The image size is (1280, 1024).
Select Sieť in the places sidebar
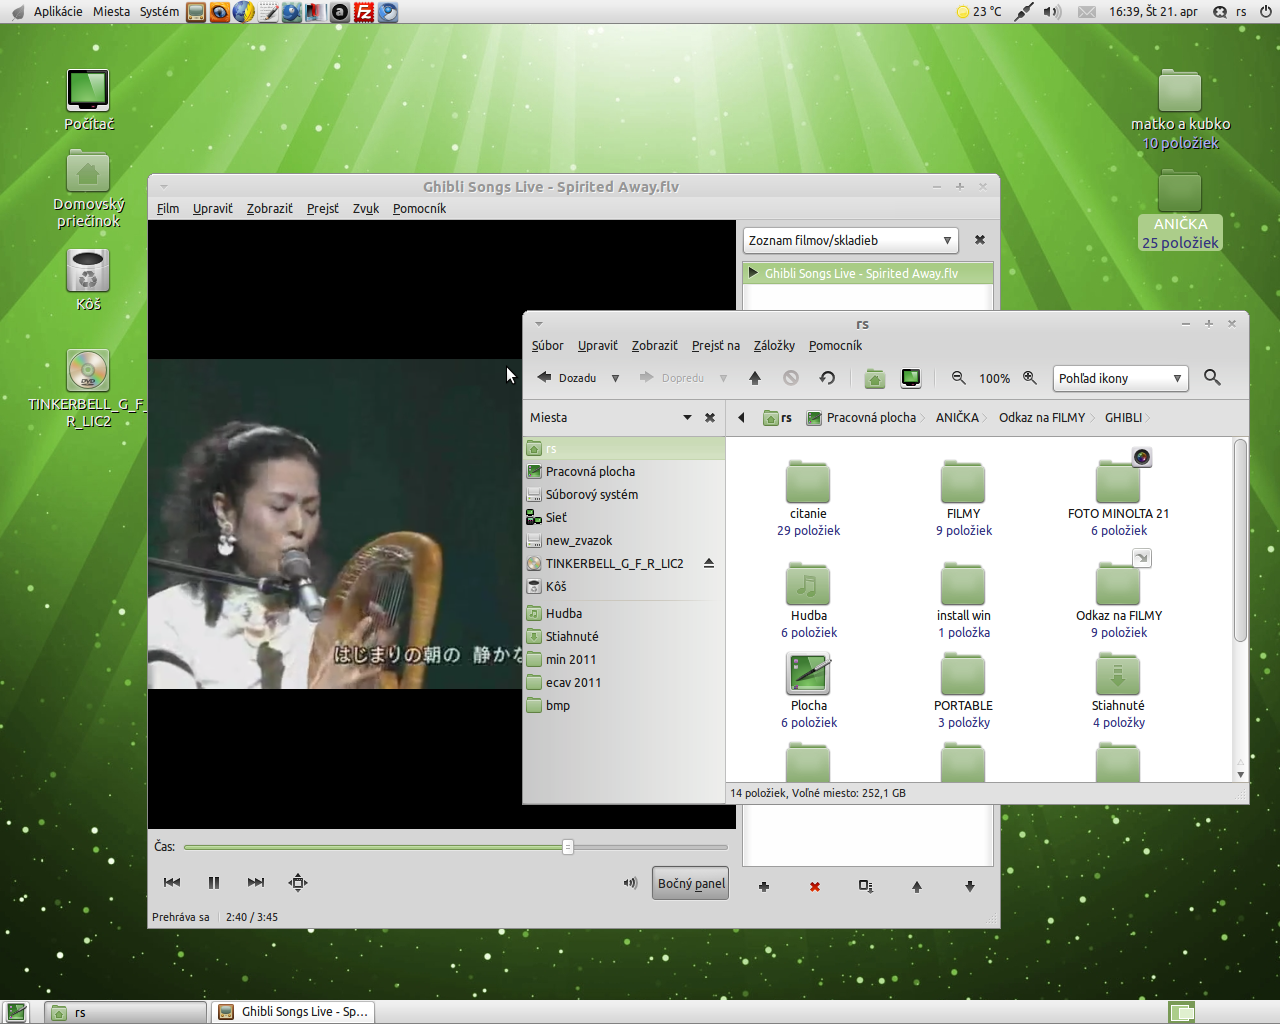[624, 517]
